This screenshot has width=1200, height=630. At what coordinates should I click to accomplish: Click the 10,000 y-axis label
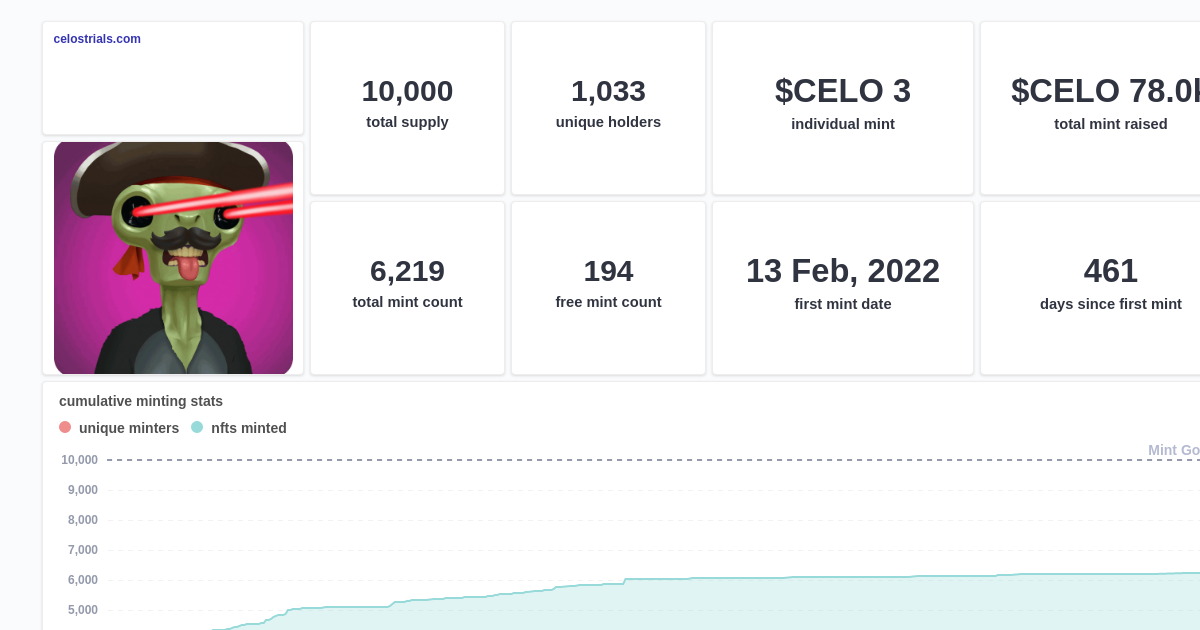click(x=78, y=460)
